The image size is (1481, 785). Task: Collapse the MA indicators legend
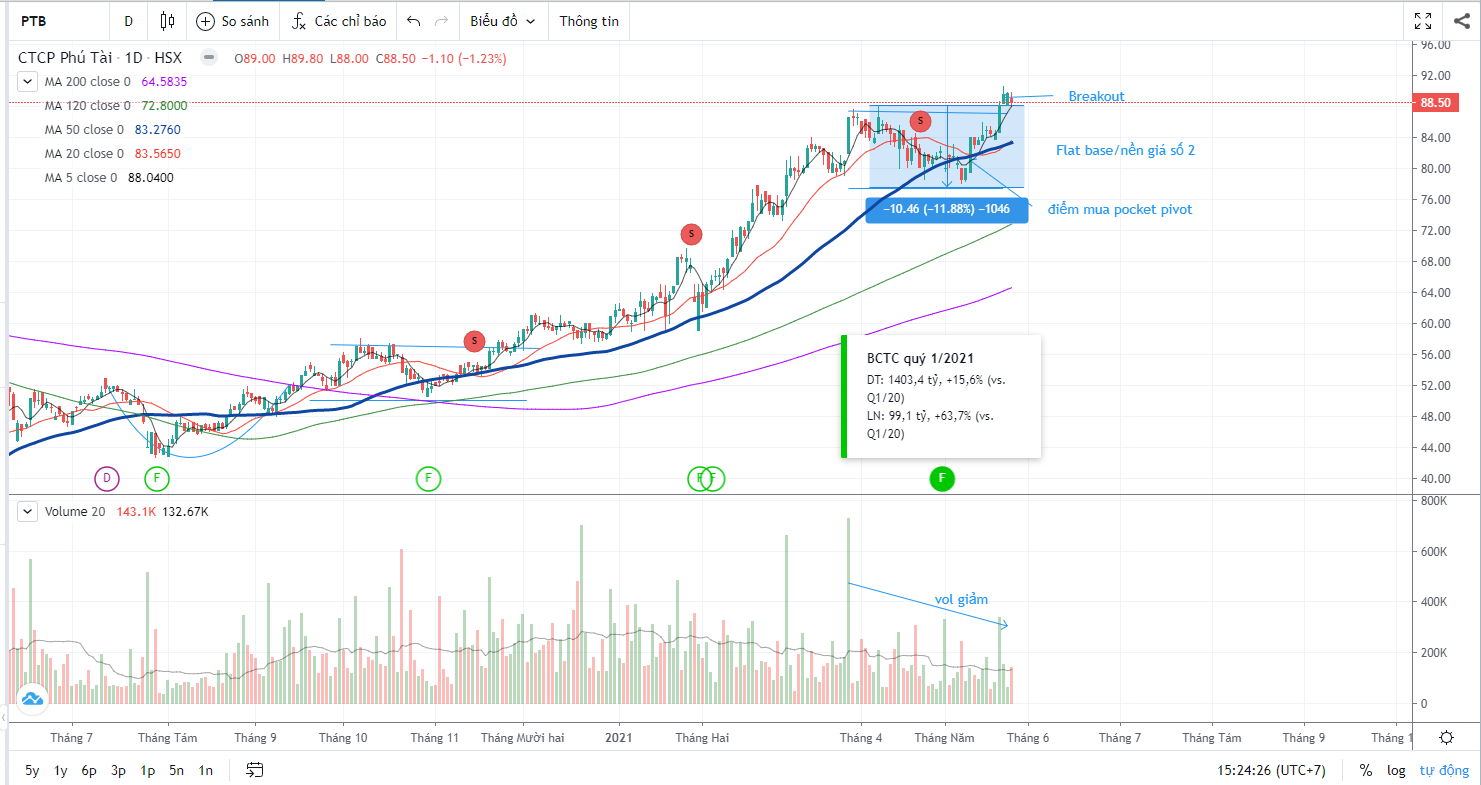(29, 82)
